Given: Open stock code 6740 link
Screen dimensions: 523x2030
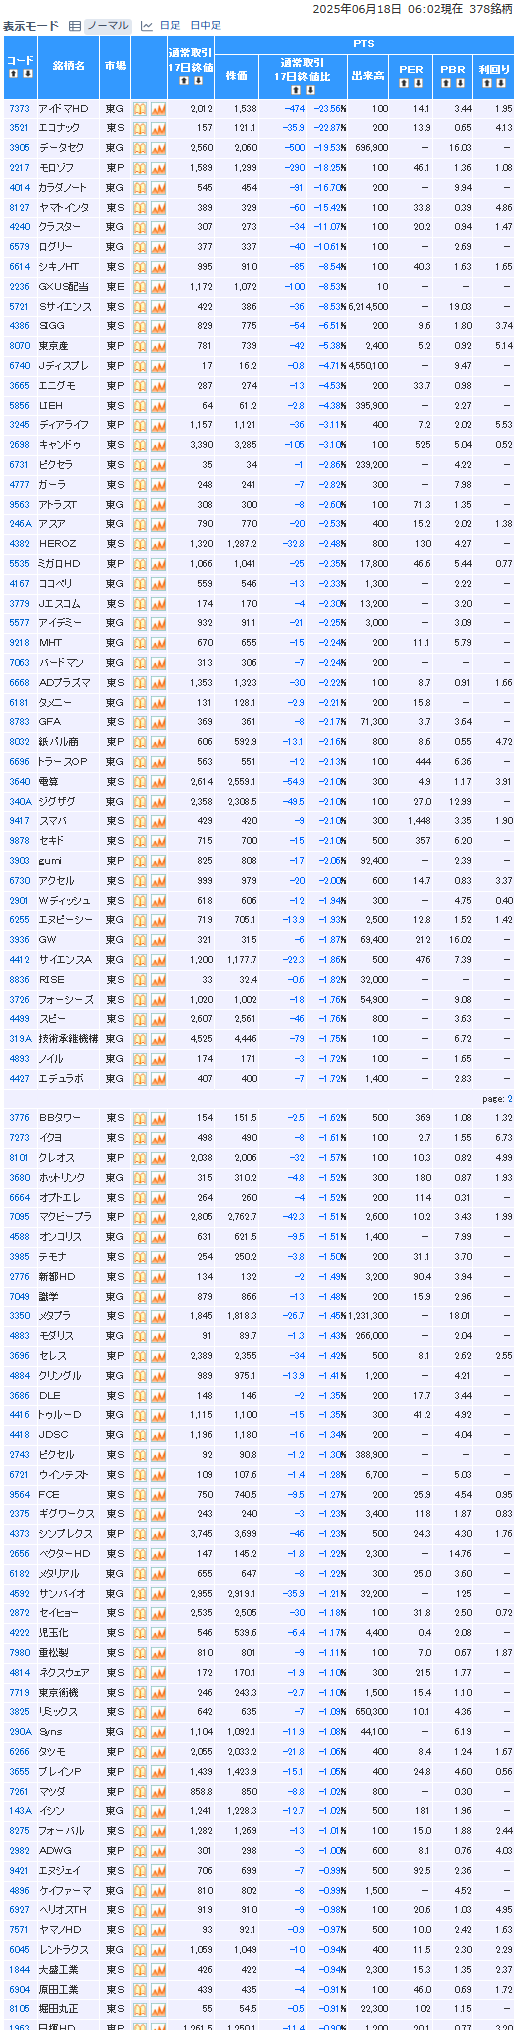Looking at the screenshot, I should pyautogui.click(x=19, y=366).
